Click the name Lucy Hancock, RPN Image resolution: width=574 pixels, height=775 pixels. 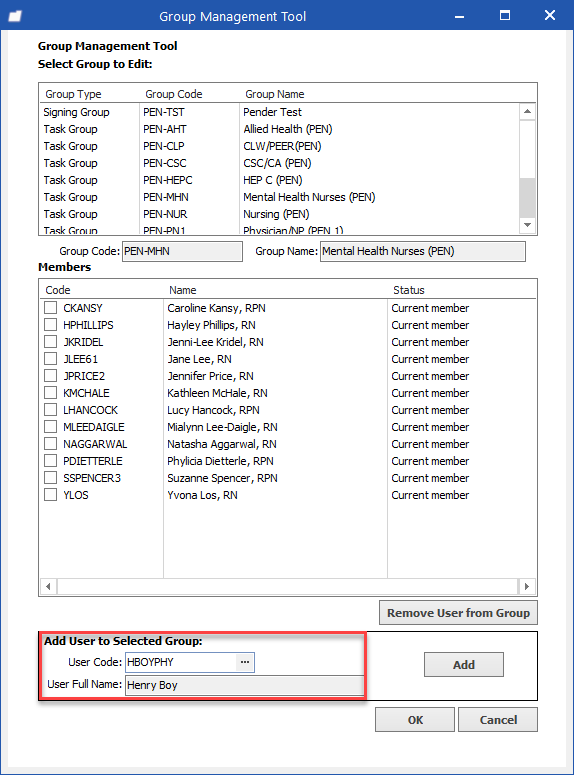[x=213, y=410]
